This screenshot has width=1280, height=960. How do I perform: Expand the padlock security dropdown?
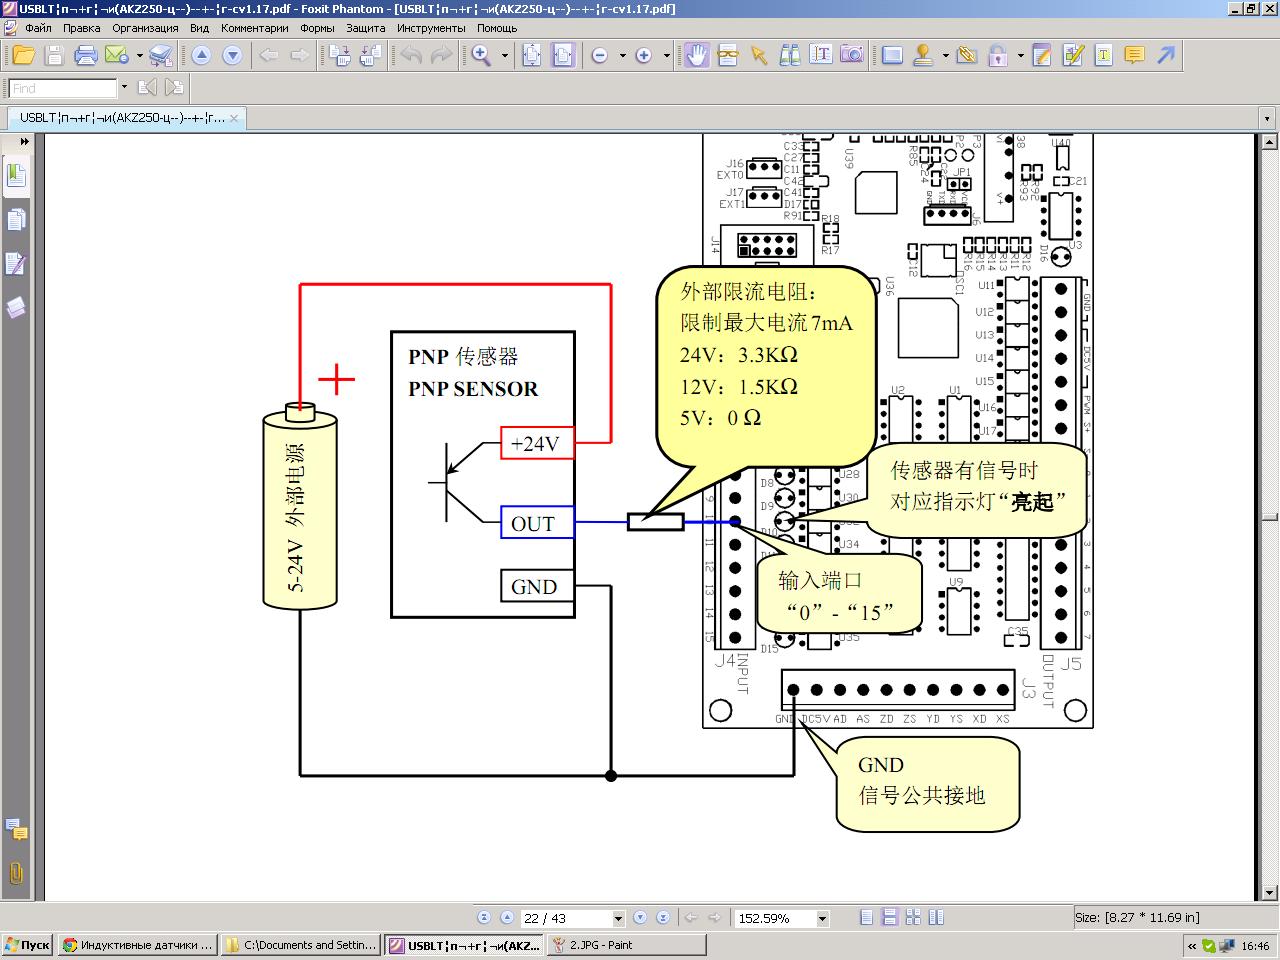coord(1019,55)
